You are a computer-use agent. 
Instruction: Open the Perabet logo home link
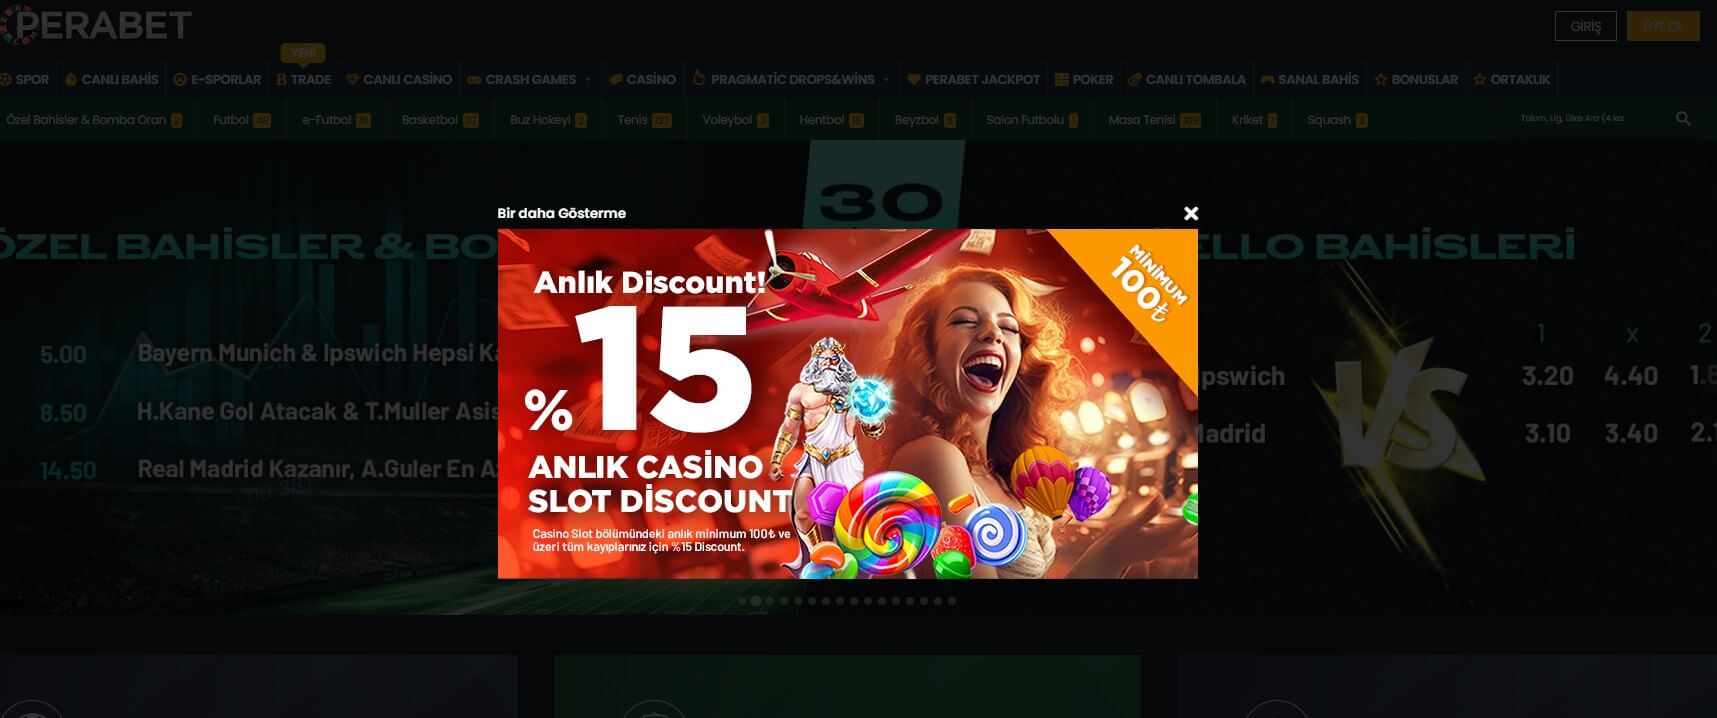click(x=96, y=25)
